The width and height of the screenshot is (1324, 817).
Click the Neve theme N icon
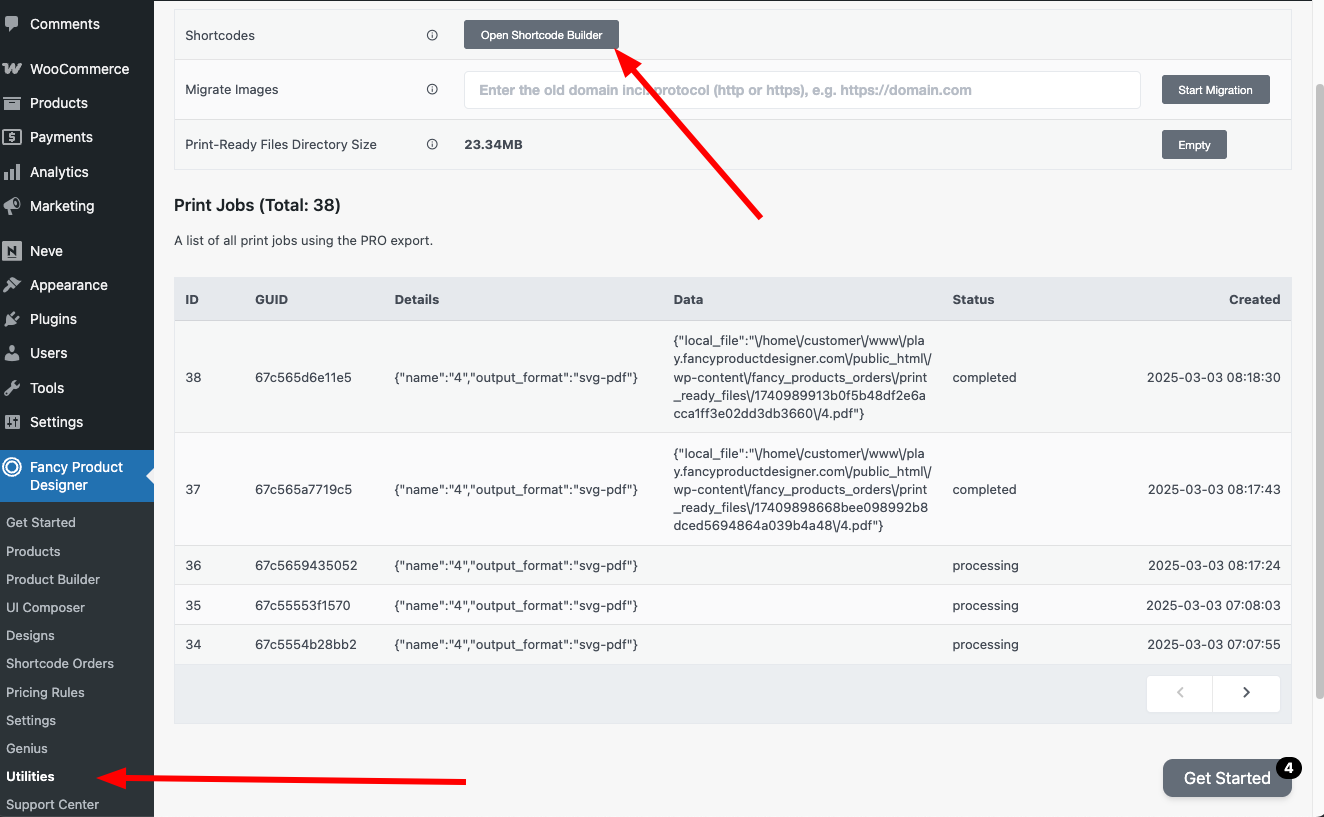pos(12,251)
